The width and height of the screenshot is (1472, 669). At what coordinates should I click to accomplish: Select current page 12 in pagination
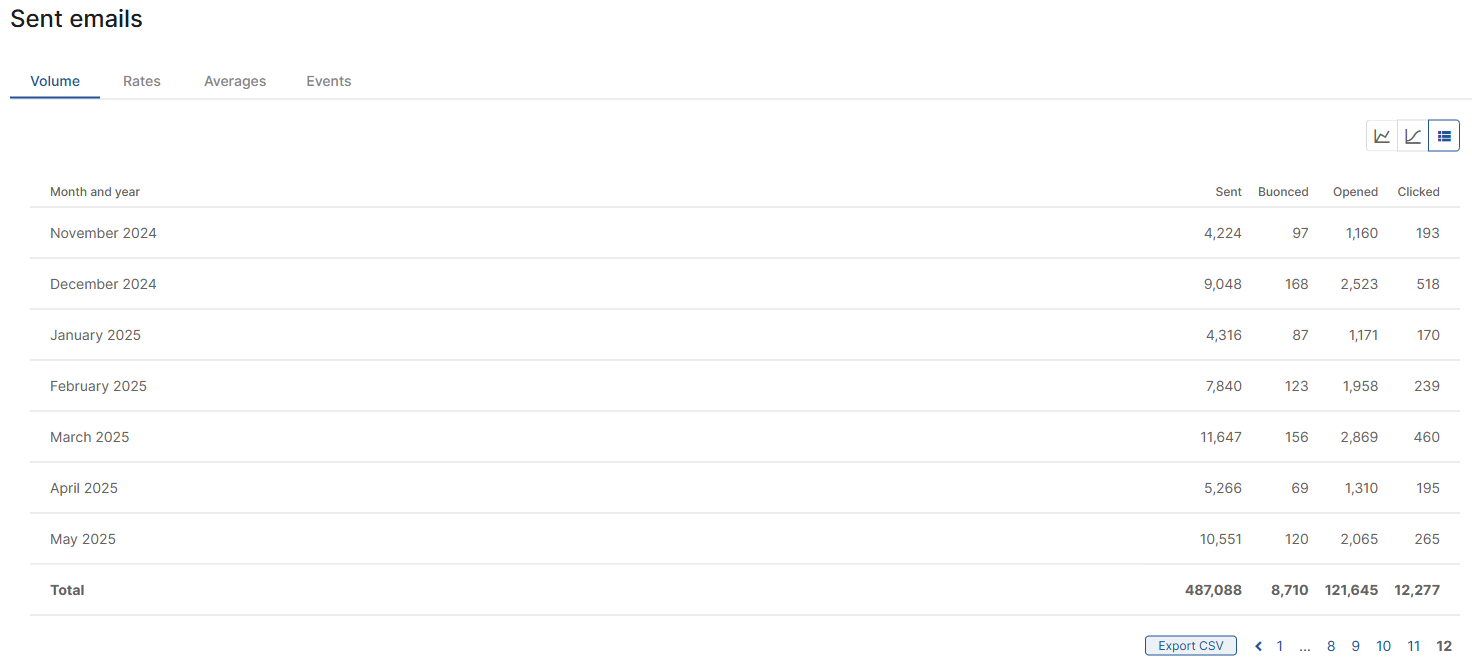pos(1444,646)
